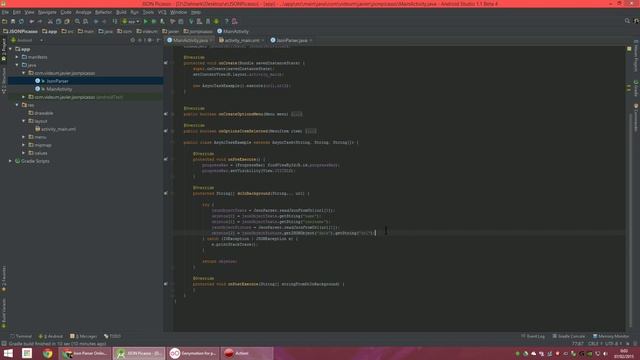Open the AVD Manager toolbar icon

coord(199,21)
